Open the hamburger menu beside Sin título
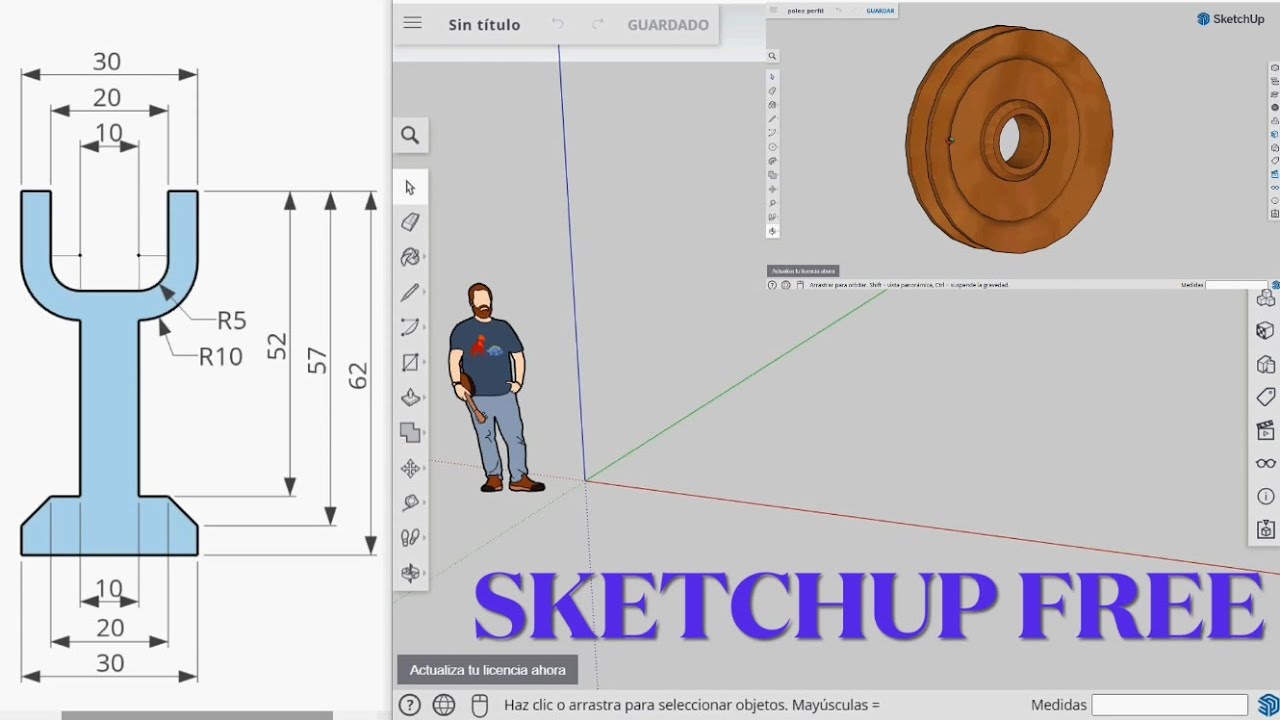Viewport: 1280px width, 720px height. point(412,24)
